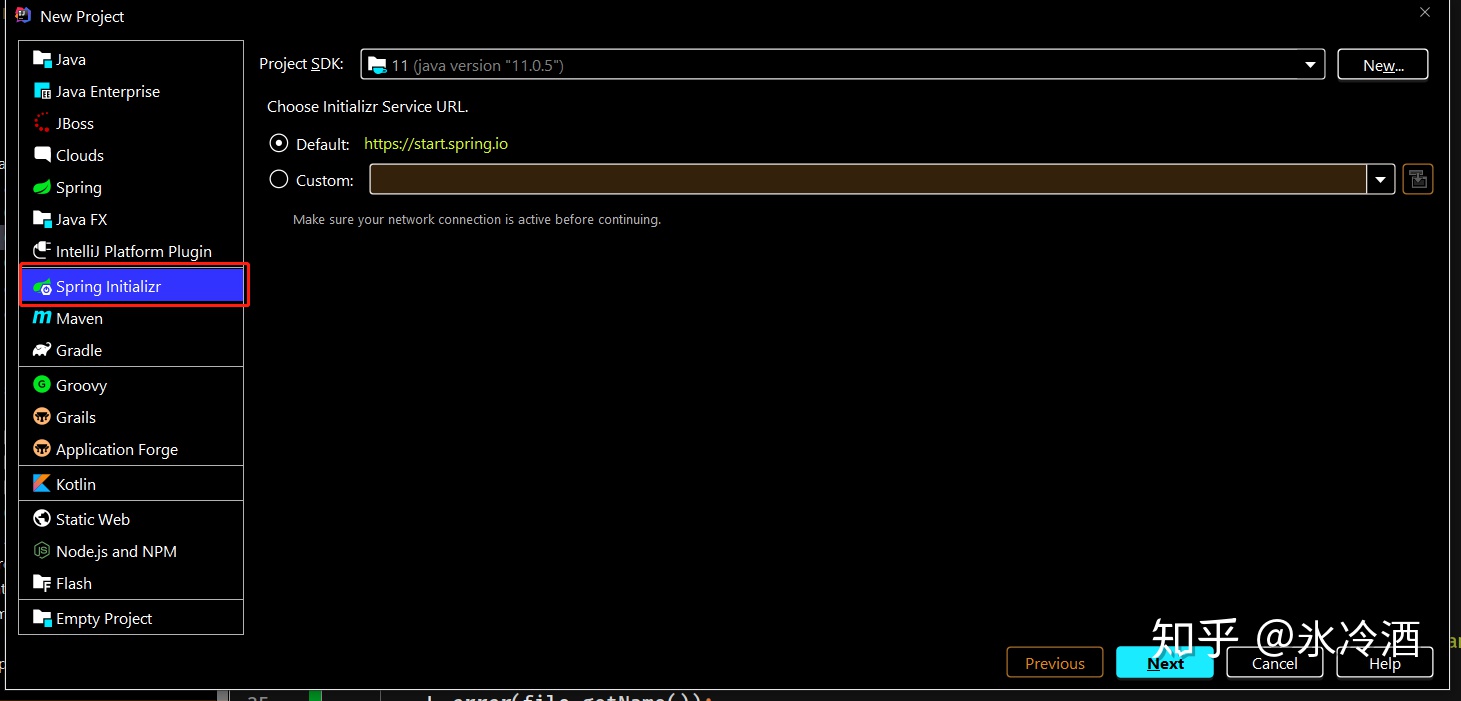Viewport: 1461px width, 701px height.
Task: Click the Node.js and NPM icon
Action: point(42,551)
